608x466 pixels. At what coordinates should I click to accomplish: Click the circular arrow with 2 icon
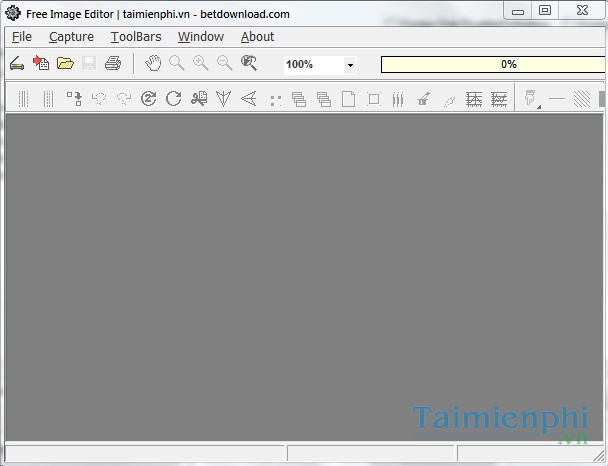pyautogui.click(x=149, y=98)
